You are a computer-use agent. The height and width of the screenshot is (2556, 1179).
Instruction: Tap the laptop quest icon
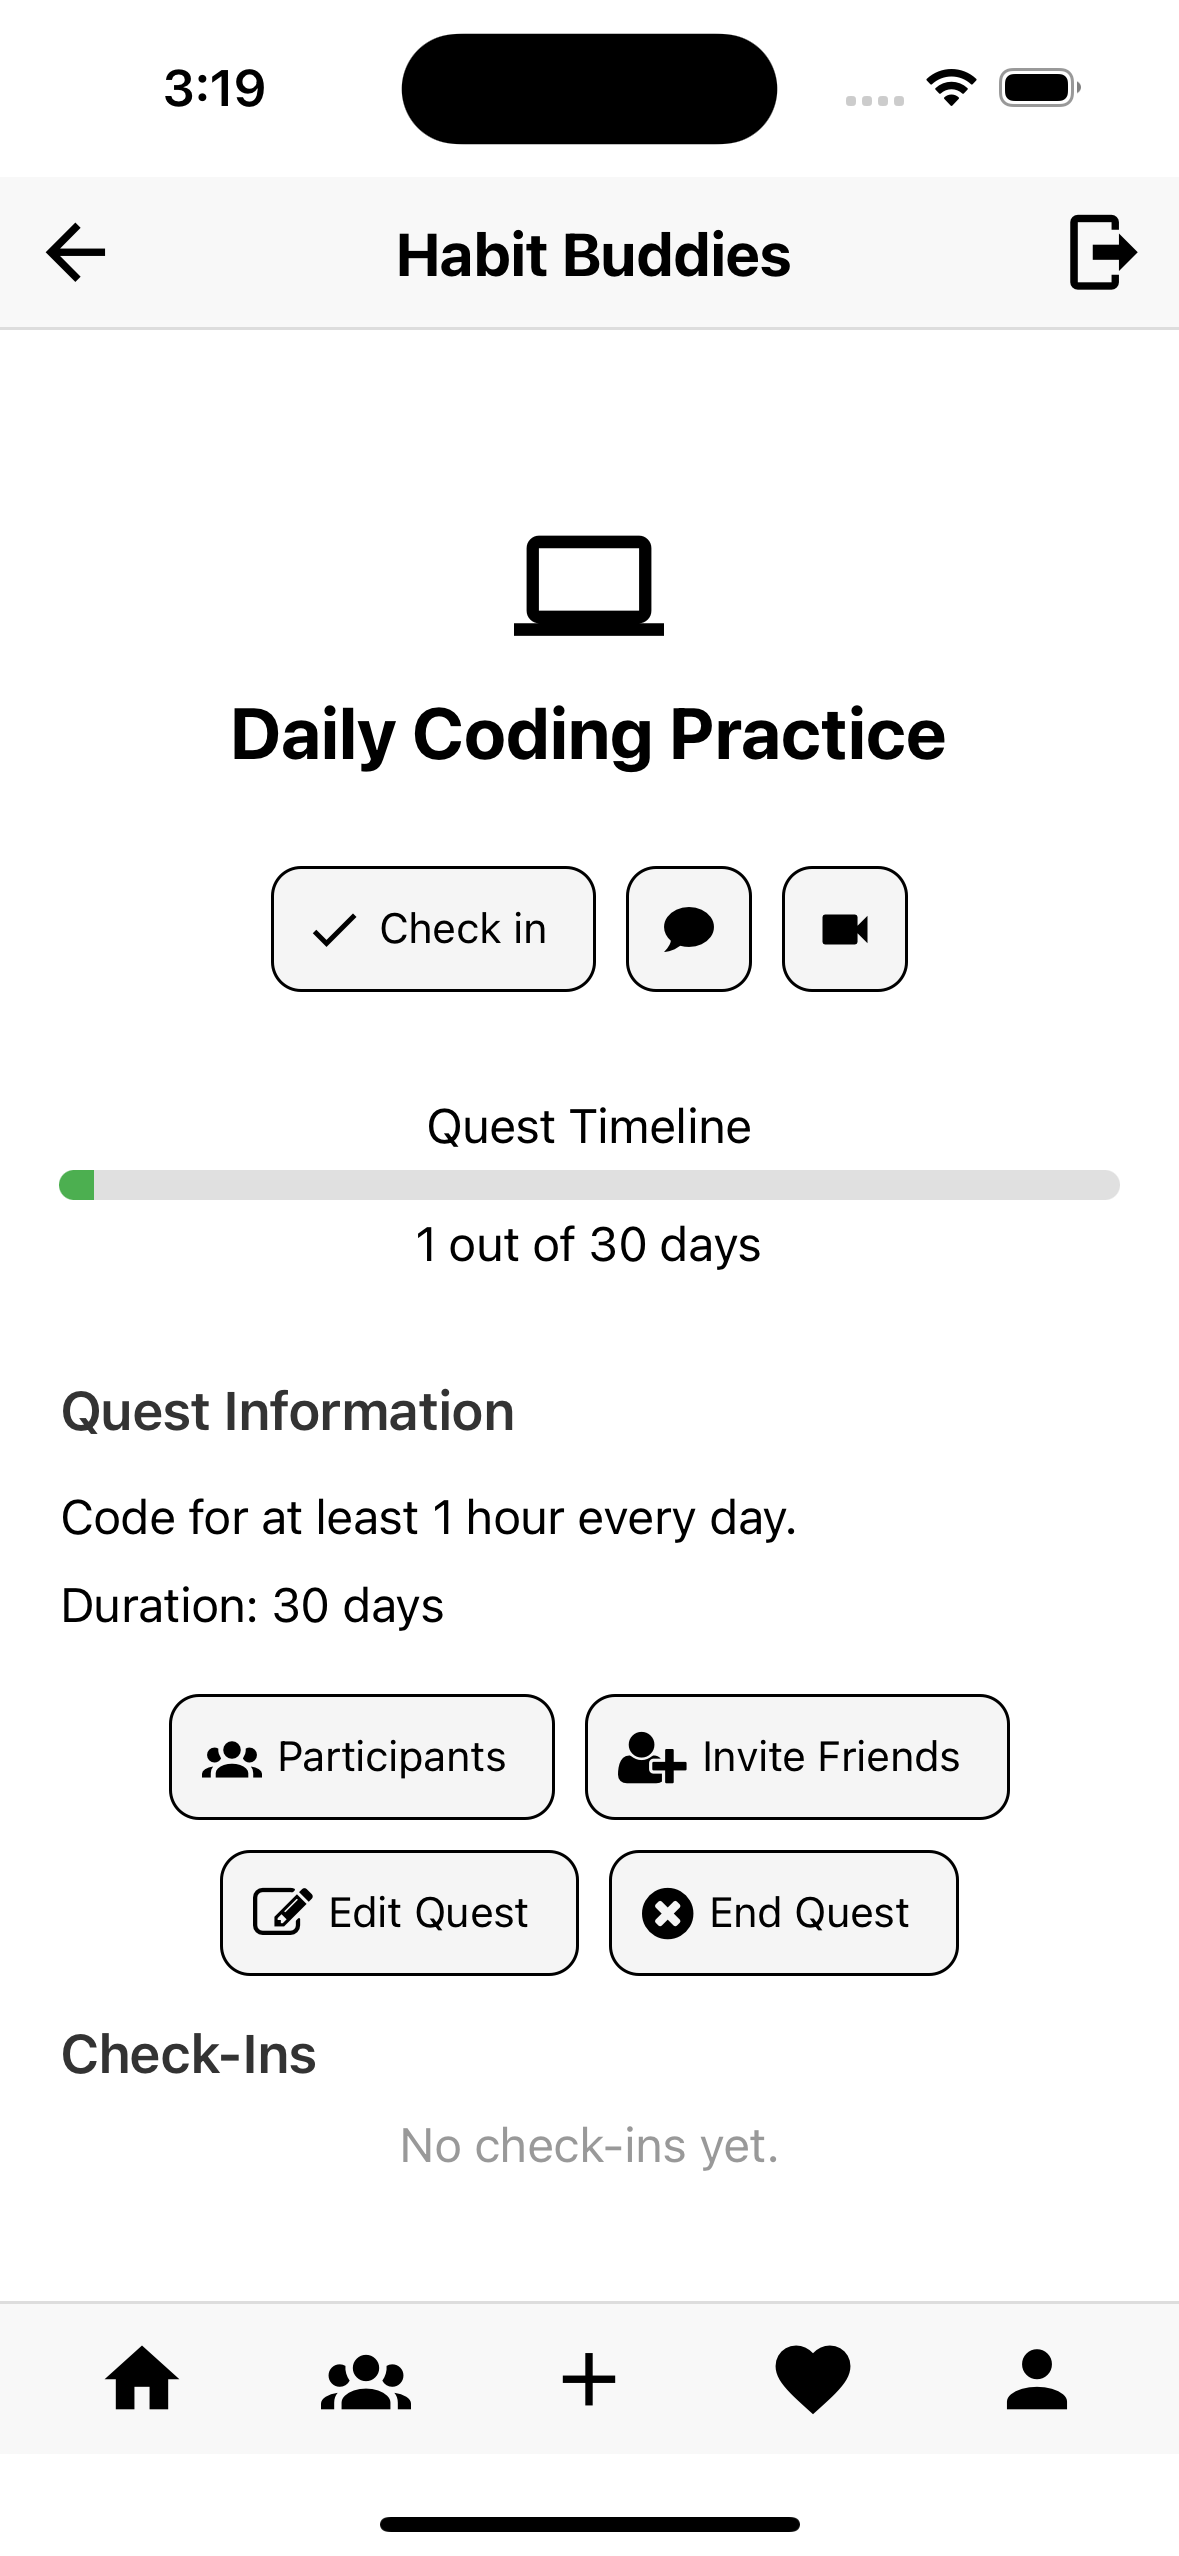[588, 585]
